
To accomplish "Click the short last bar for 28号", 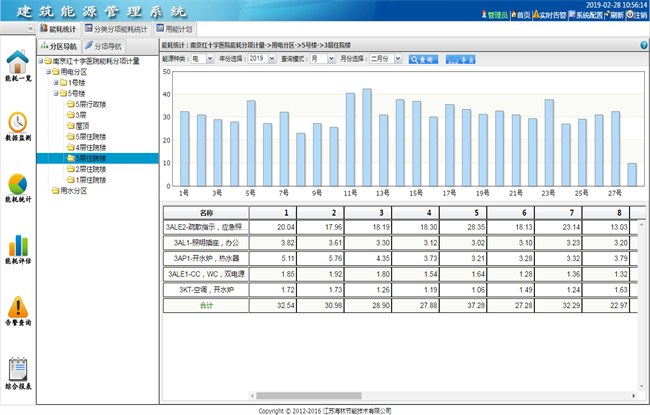I will pos(632,175).
